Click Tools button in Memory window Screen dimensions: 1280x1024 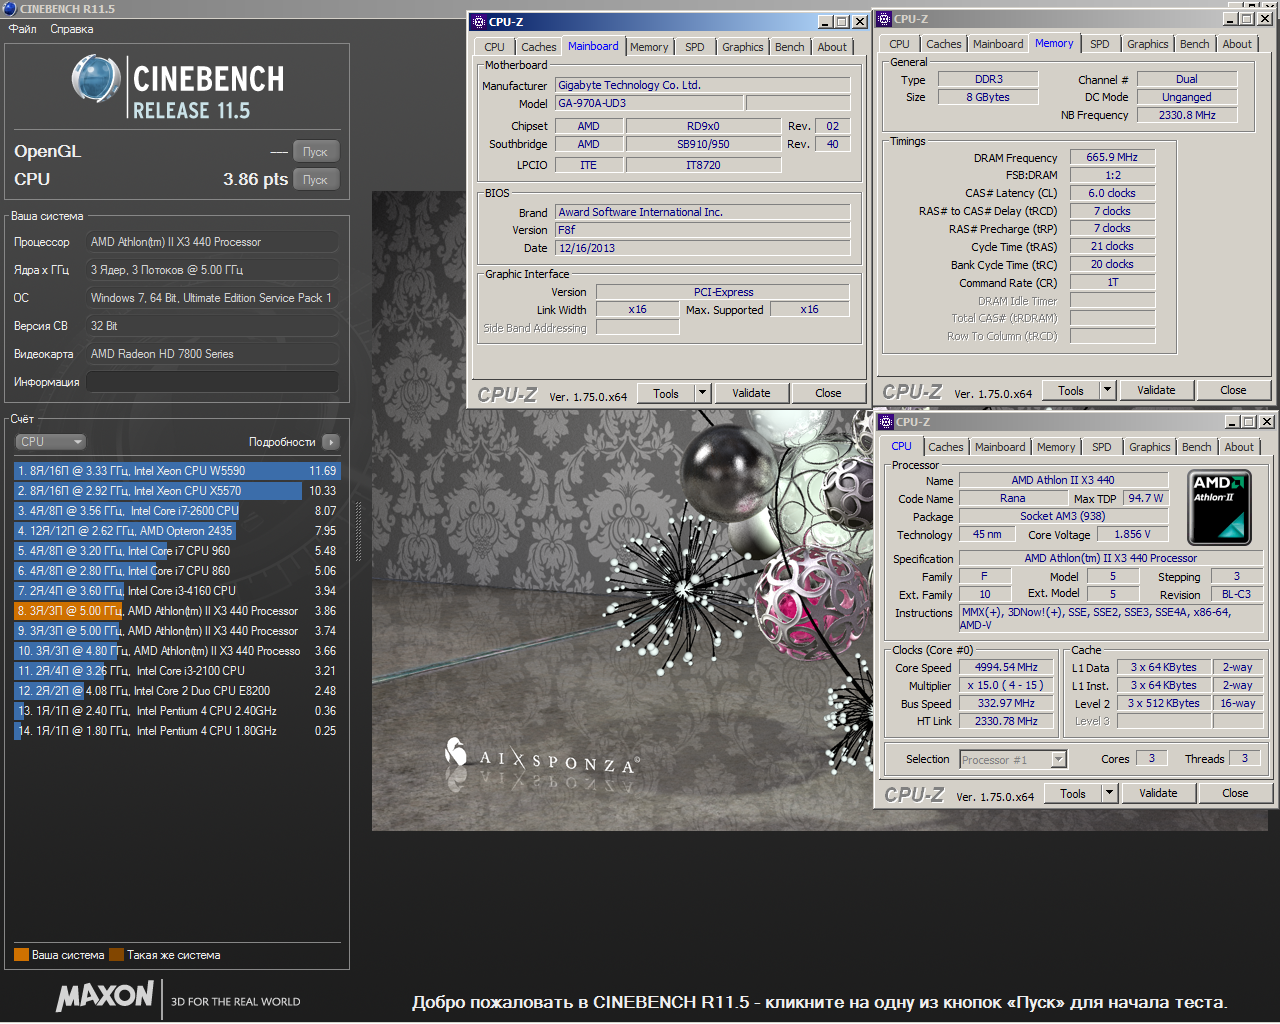tap(1071, 390)
